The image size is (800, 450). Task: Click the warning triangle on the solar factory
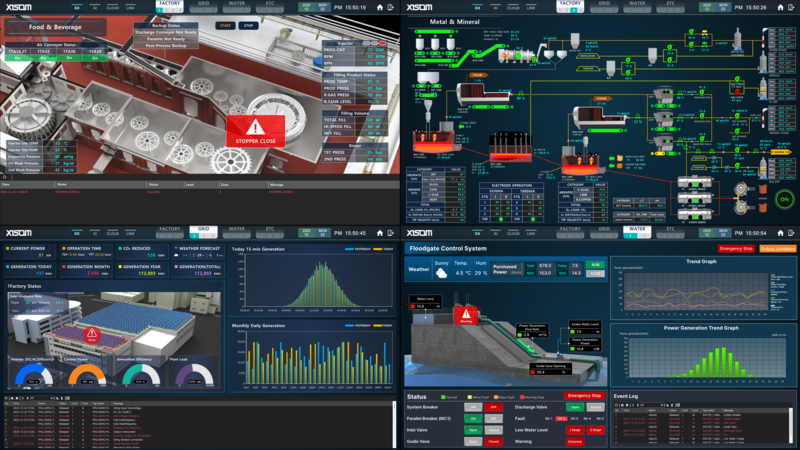(x=92, y=334)
